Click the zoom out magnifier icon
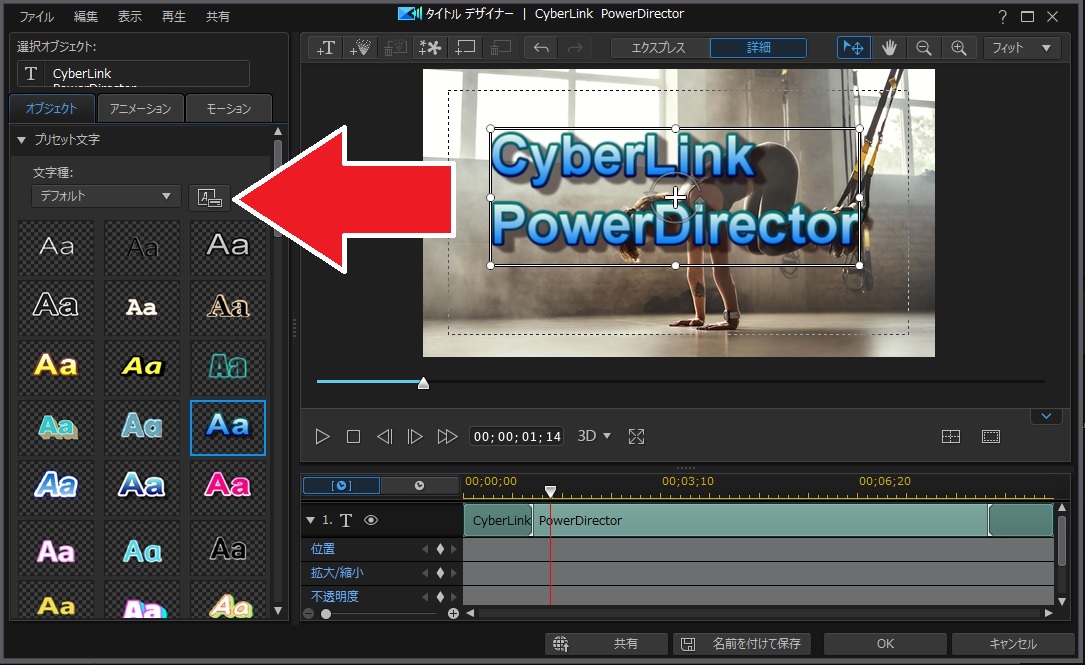The height and width of the screenshot is (665, 1085). [x=924, y=48]
